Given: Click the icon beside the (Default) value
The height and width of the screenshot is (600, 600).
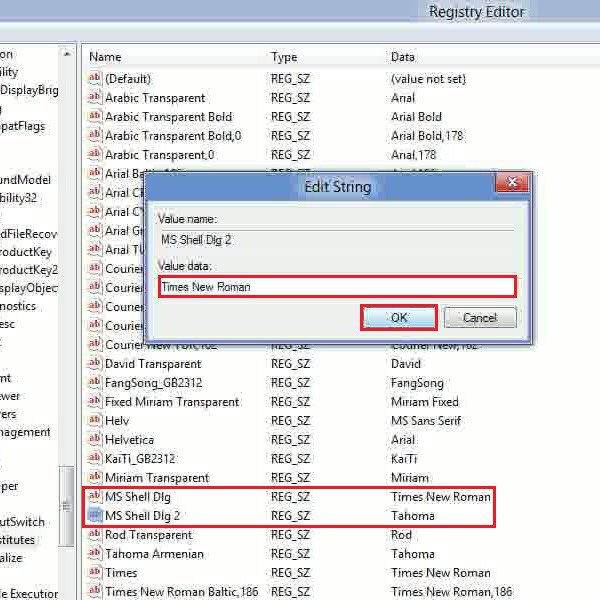Looking at the screenshot, I should click(96, 78).
